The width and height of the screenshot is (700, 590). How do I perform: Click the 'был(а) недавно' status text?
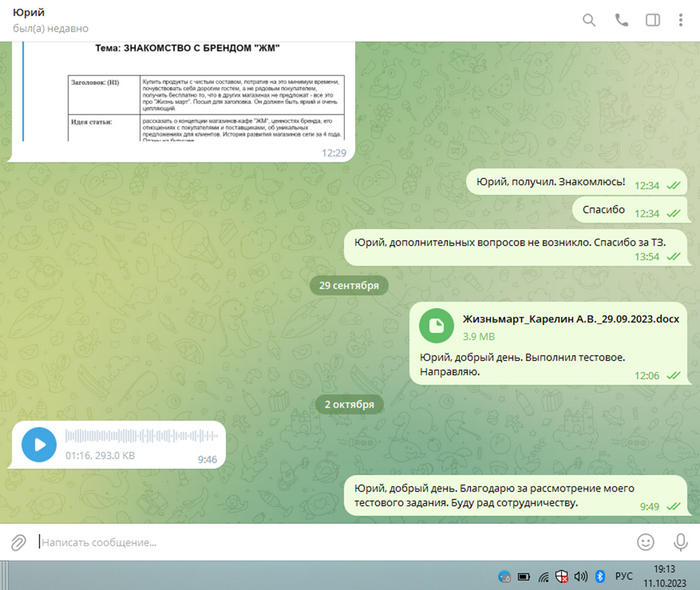(x=50, y=29)
